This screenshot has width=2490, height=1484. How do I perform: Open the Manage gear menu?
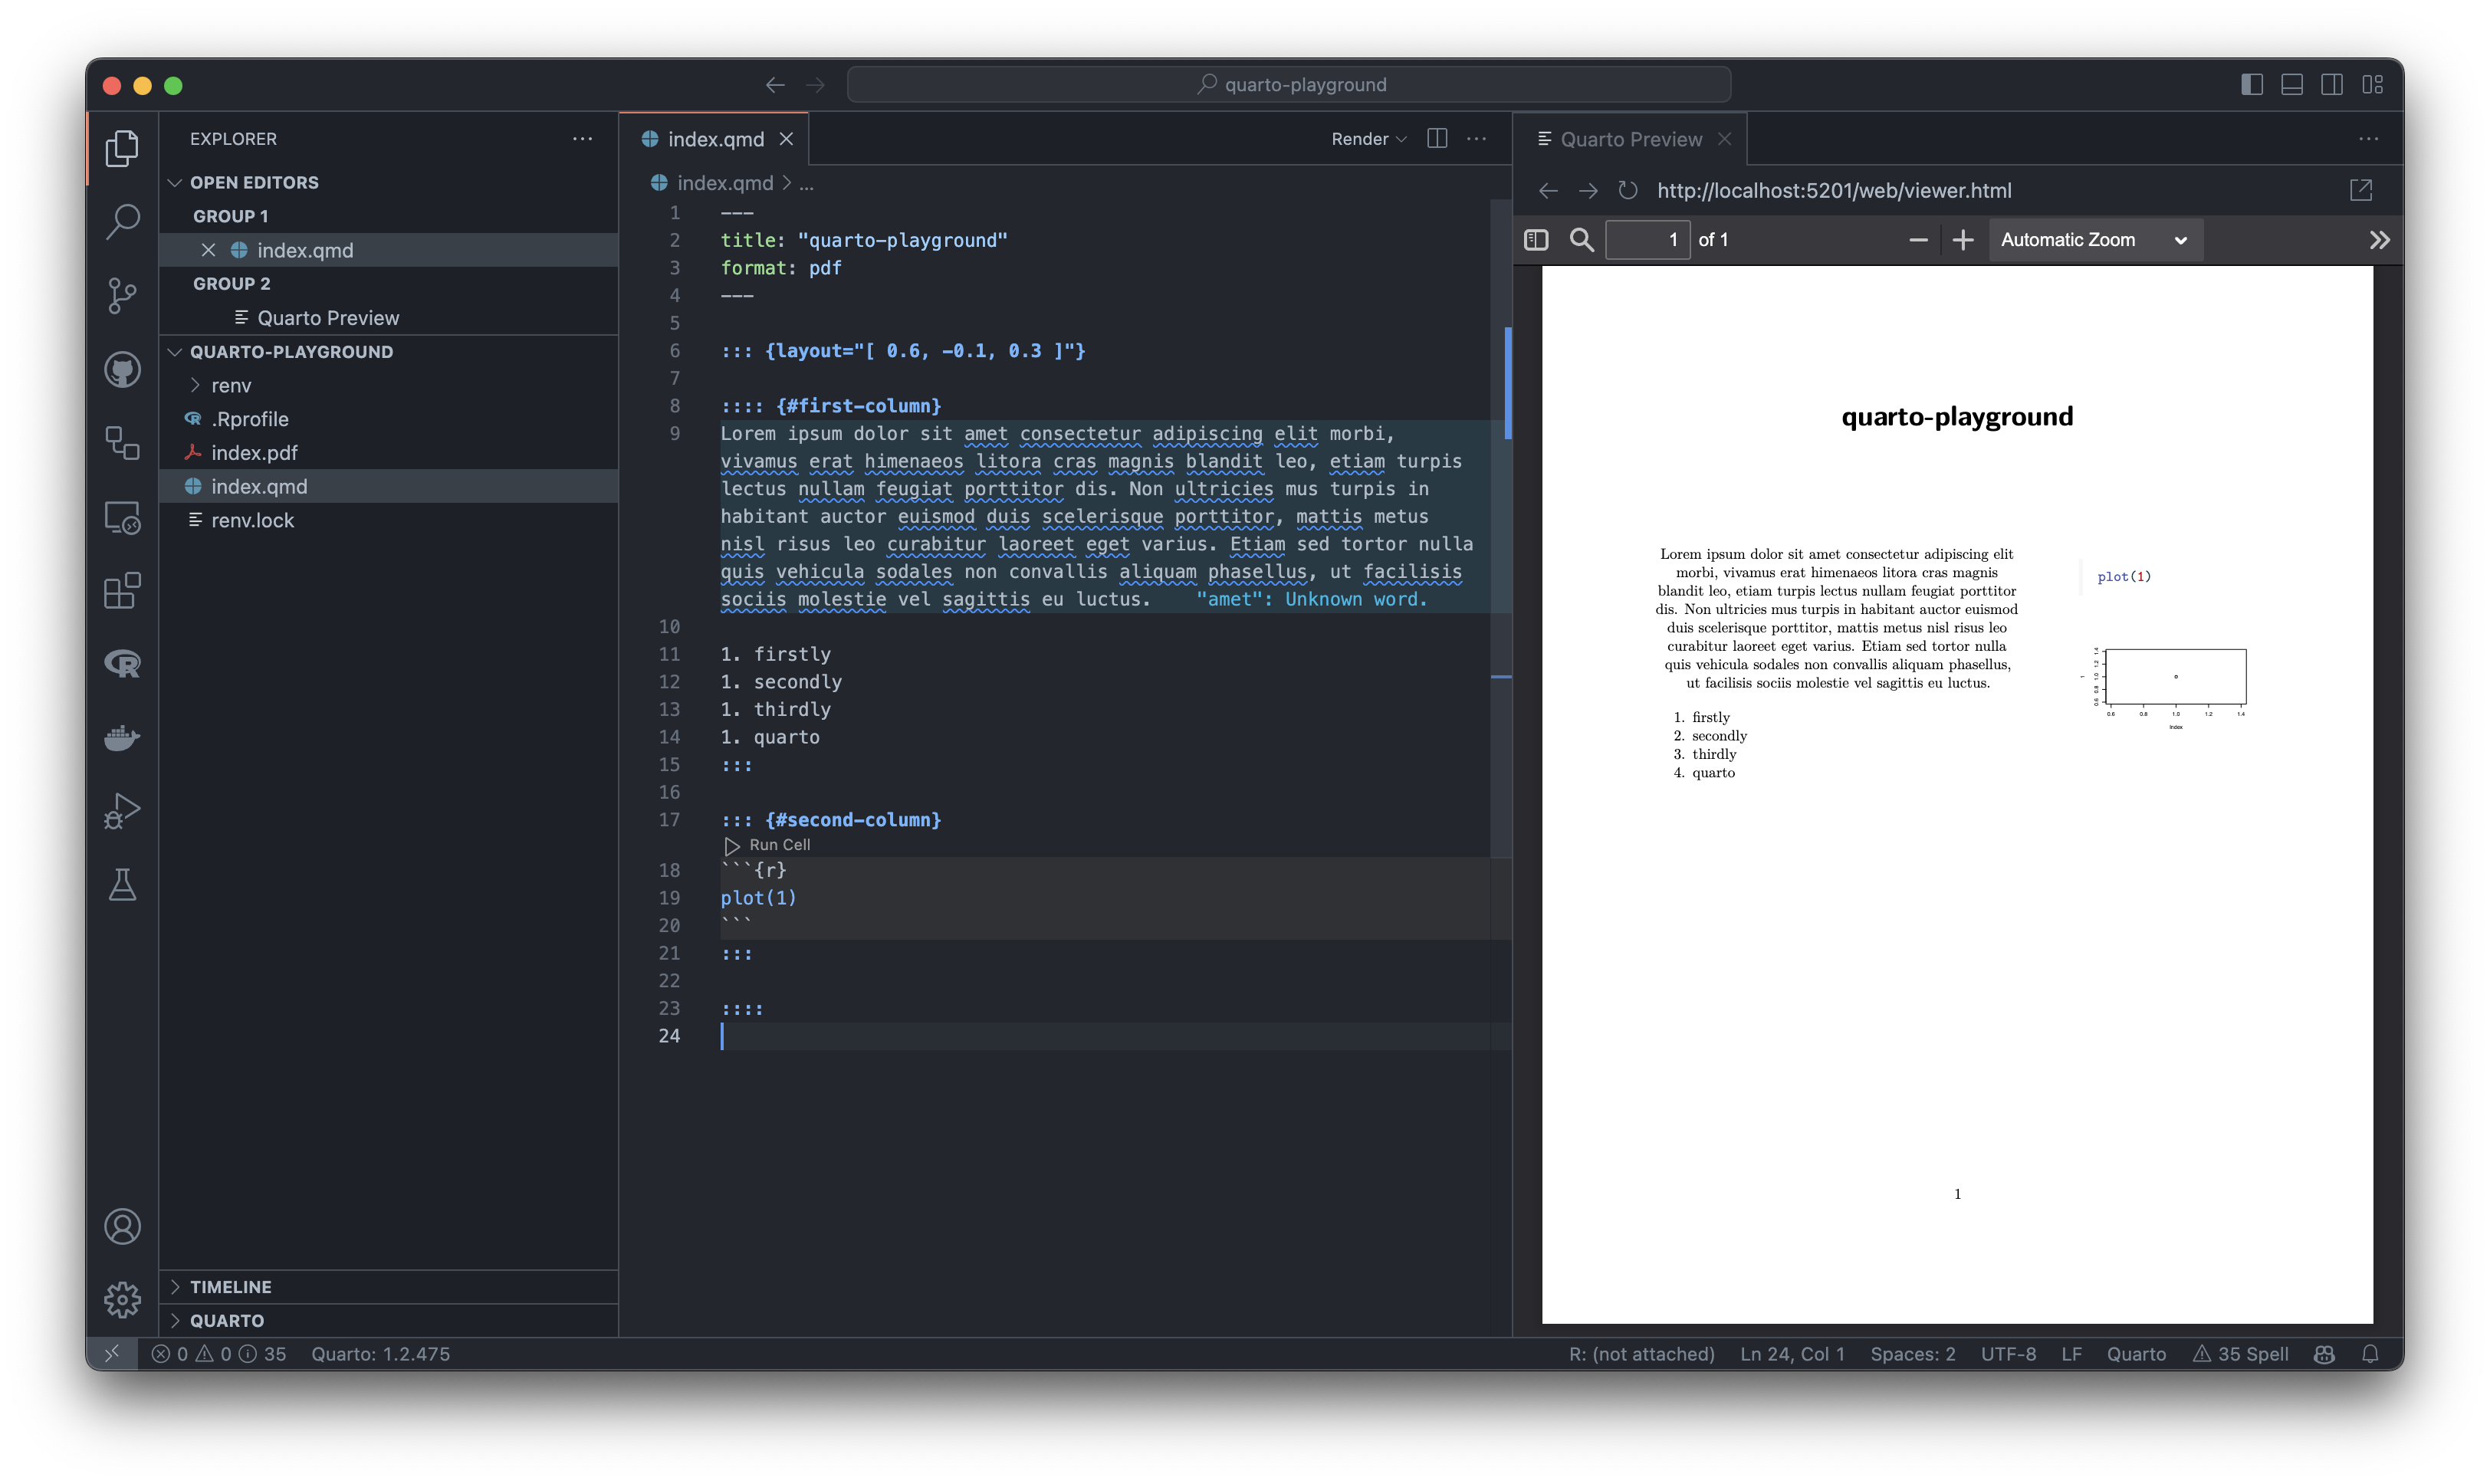tap(122, 1300)
